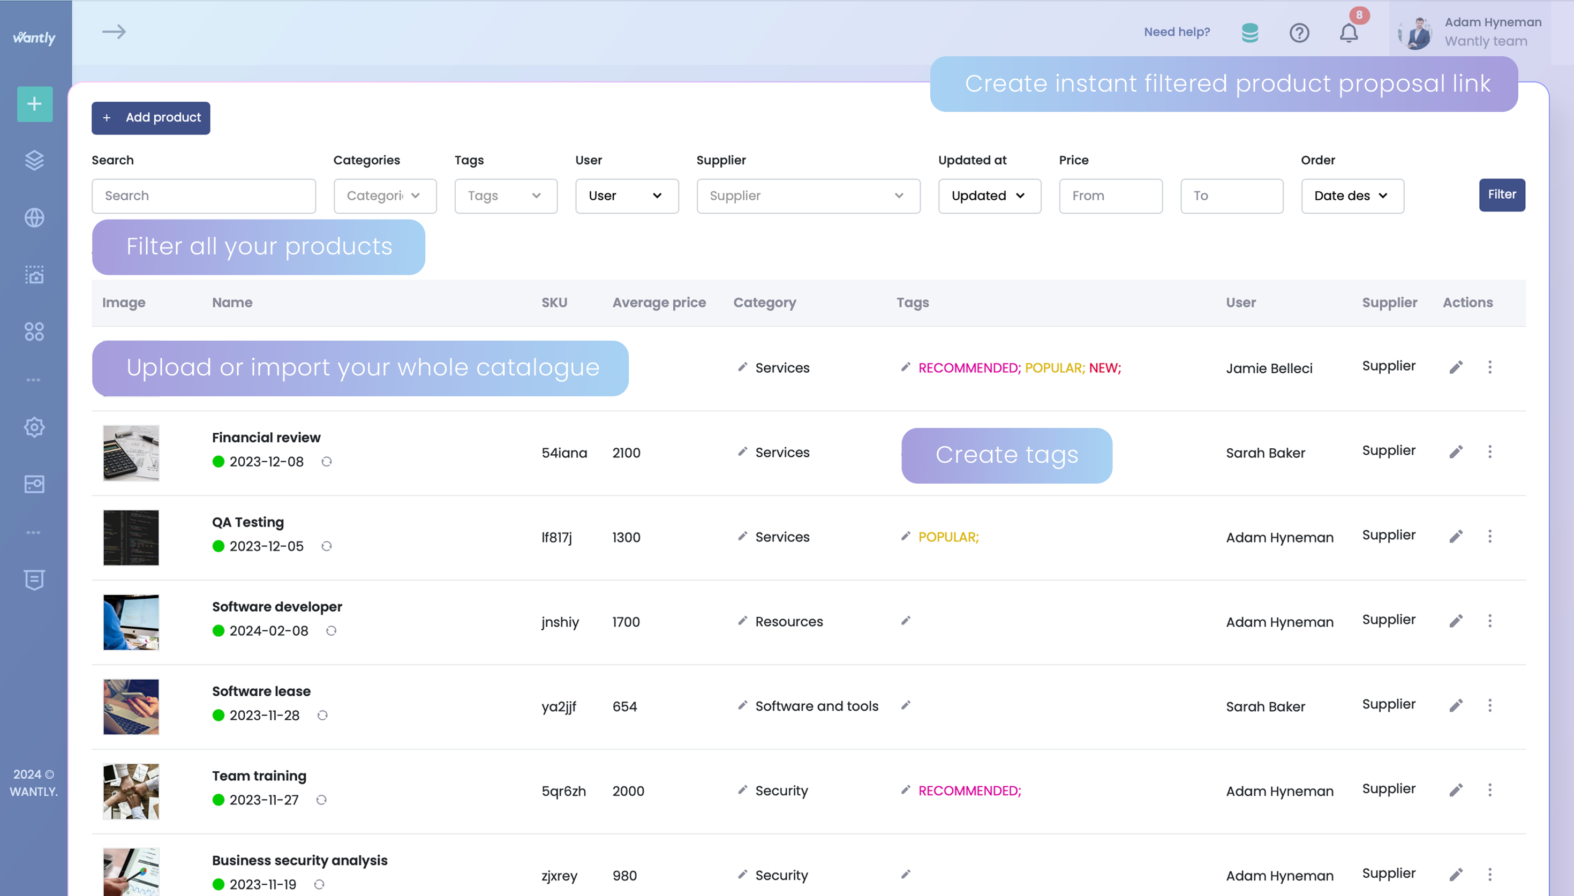Open the settings gear in sidebar
Image resolution: width=1574 pixels, height=896 pixels.
[35, 427]
